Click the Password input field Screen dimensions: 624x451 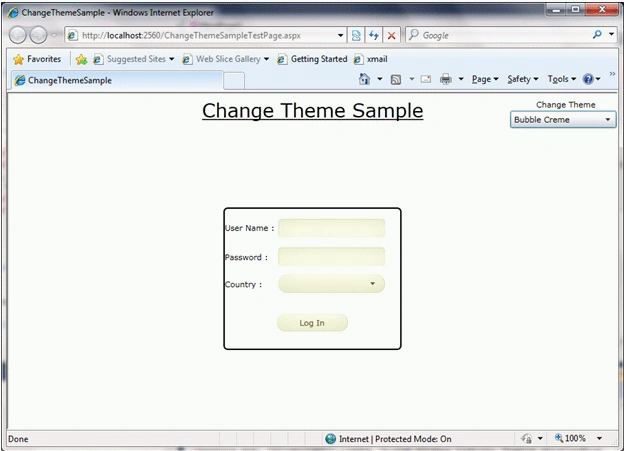331,256
